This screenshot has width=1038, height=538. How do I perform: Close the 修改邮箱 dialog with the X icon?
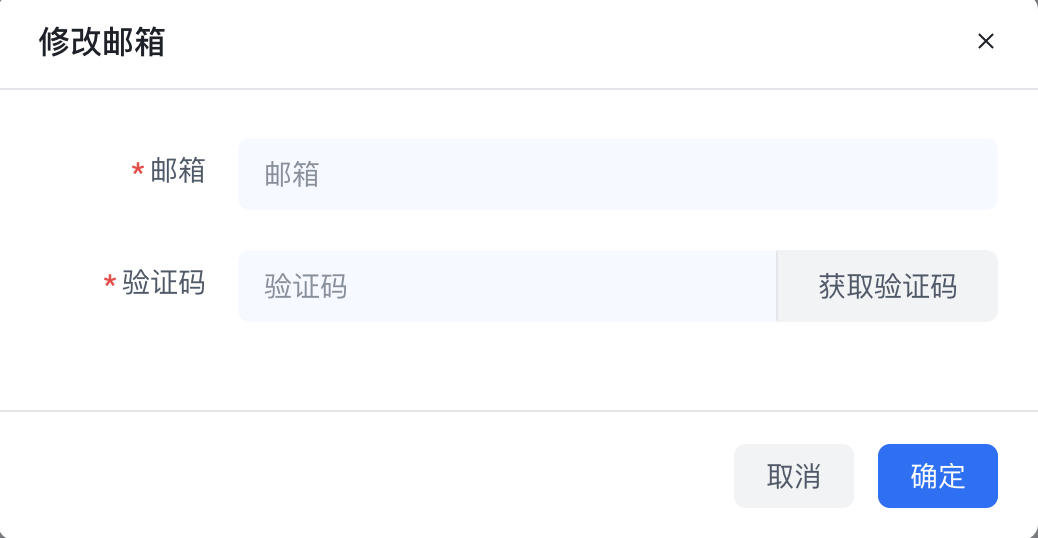[985, 42]
